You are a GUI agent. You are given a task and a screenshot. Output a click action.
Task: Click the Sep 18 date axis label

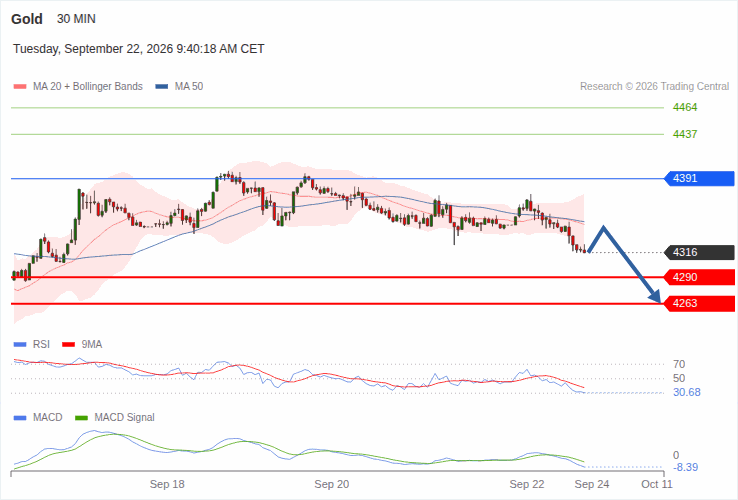[167, 484]
